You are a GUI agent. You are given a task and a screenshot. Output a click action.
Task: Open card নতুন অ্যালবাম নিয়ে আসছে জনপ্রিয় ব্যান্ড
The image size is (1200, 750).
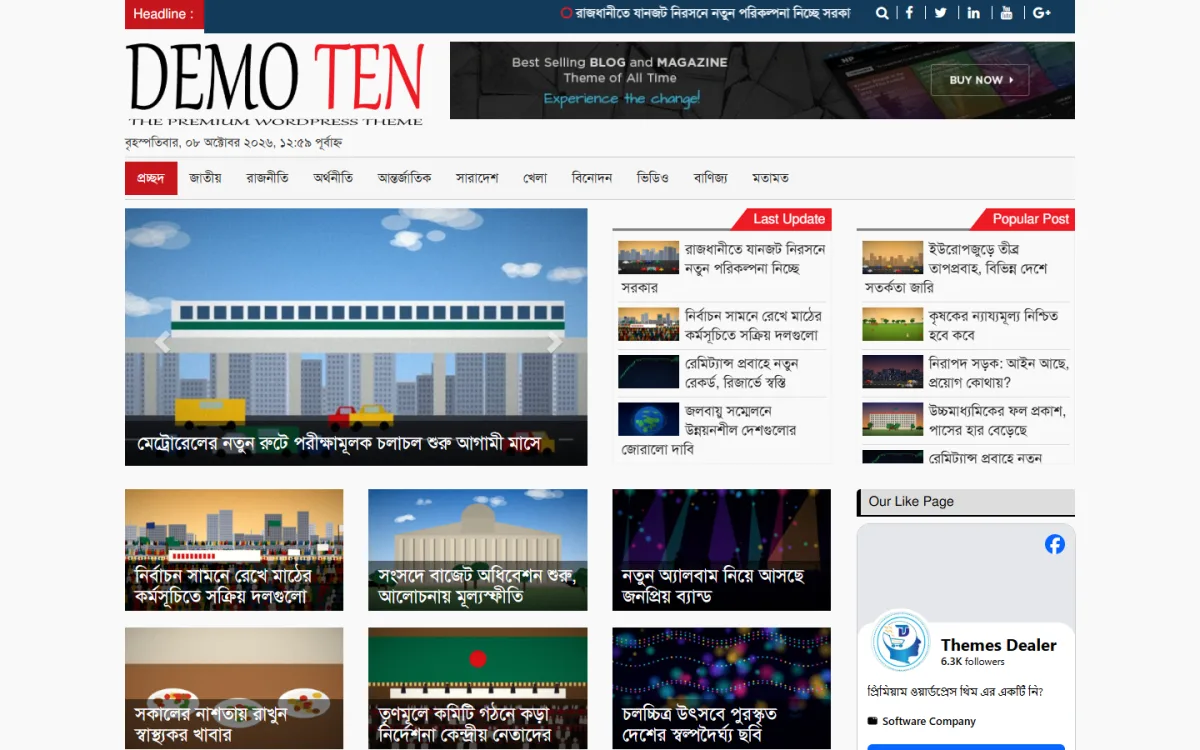pos(721,550)
